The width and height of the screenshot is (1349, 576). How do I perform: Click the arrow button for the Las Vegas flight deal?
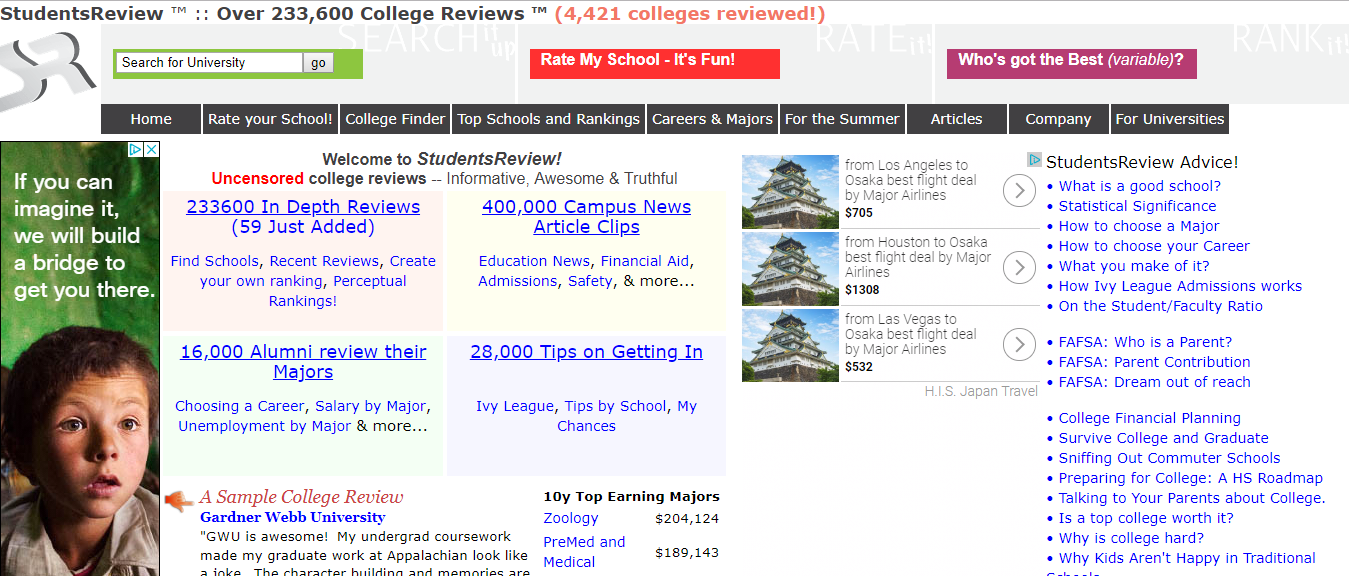pos(1019,345)
